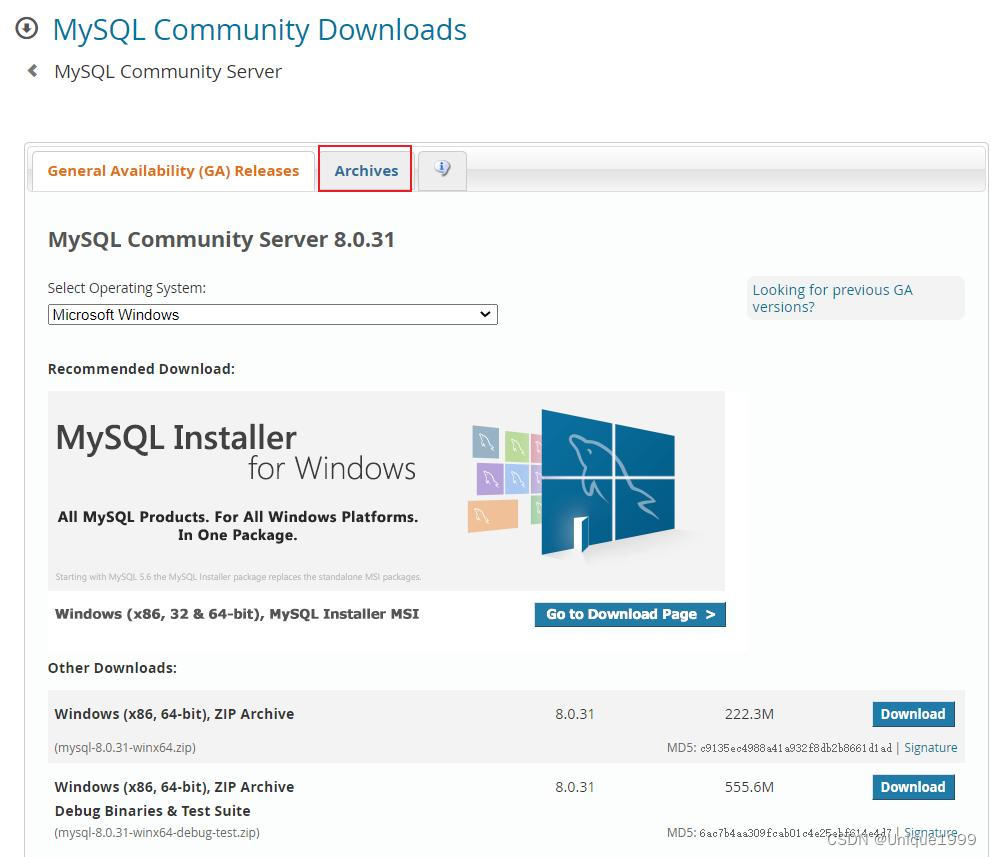Image resolution: width=991 pixels, height=857 pixels.
Task: Click the MD5 checksum c9135ec4988a41a932f8db2b8661d1ad
Action: (x=796, y=748)
